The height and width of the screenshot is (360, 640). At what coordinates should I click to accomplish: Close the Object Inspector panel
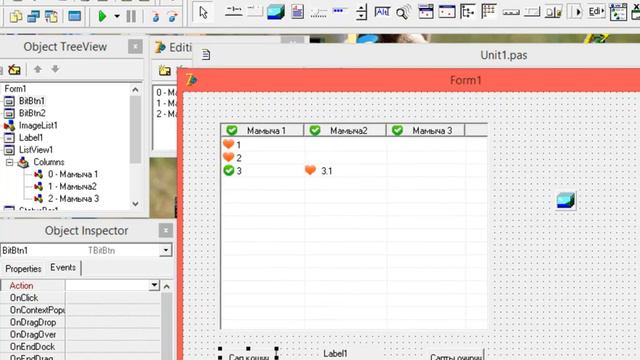click(166, 231)
